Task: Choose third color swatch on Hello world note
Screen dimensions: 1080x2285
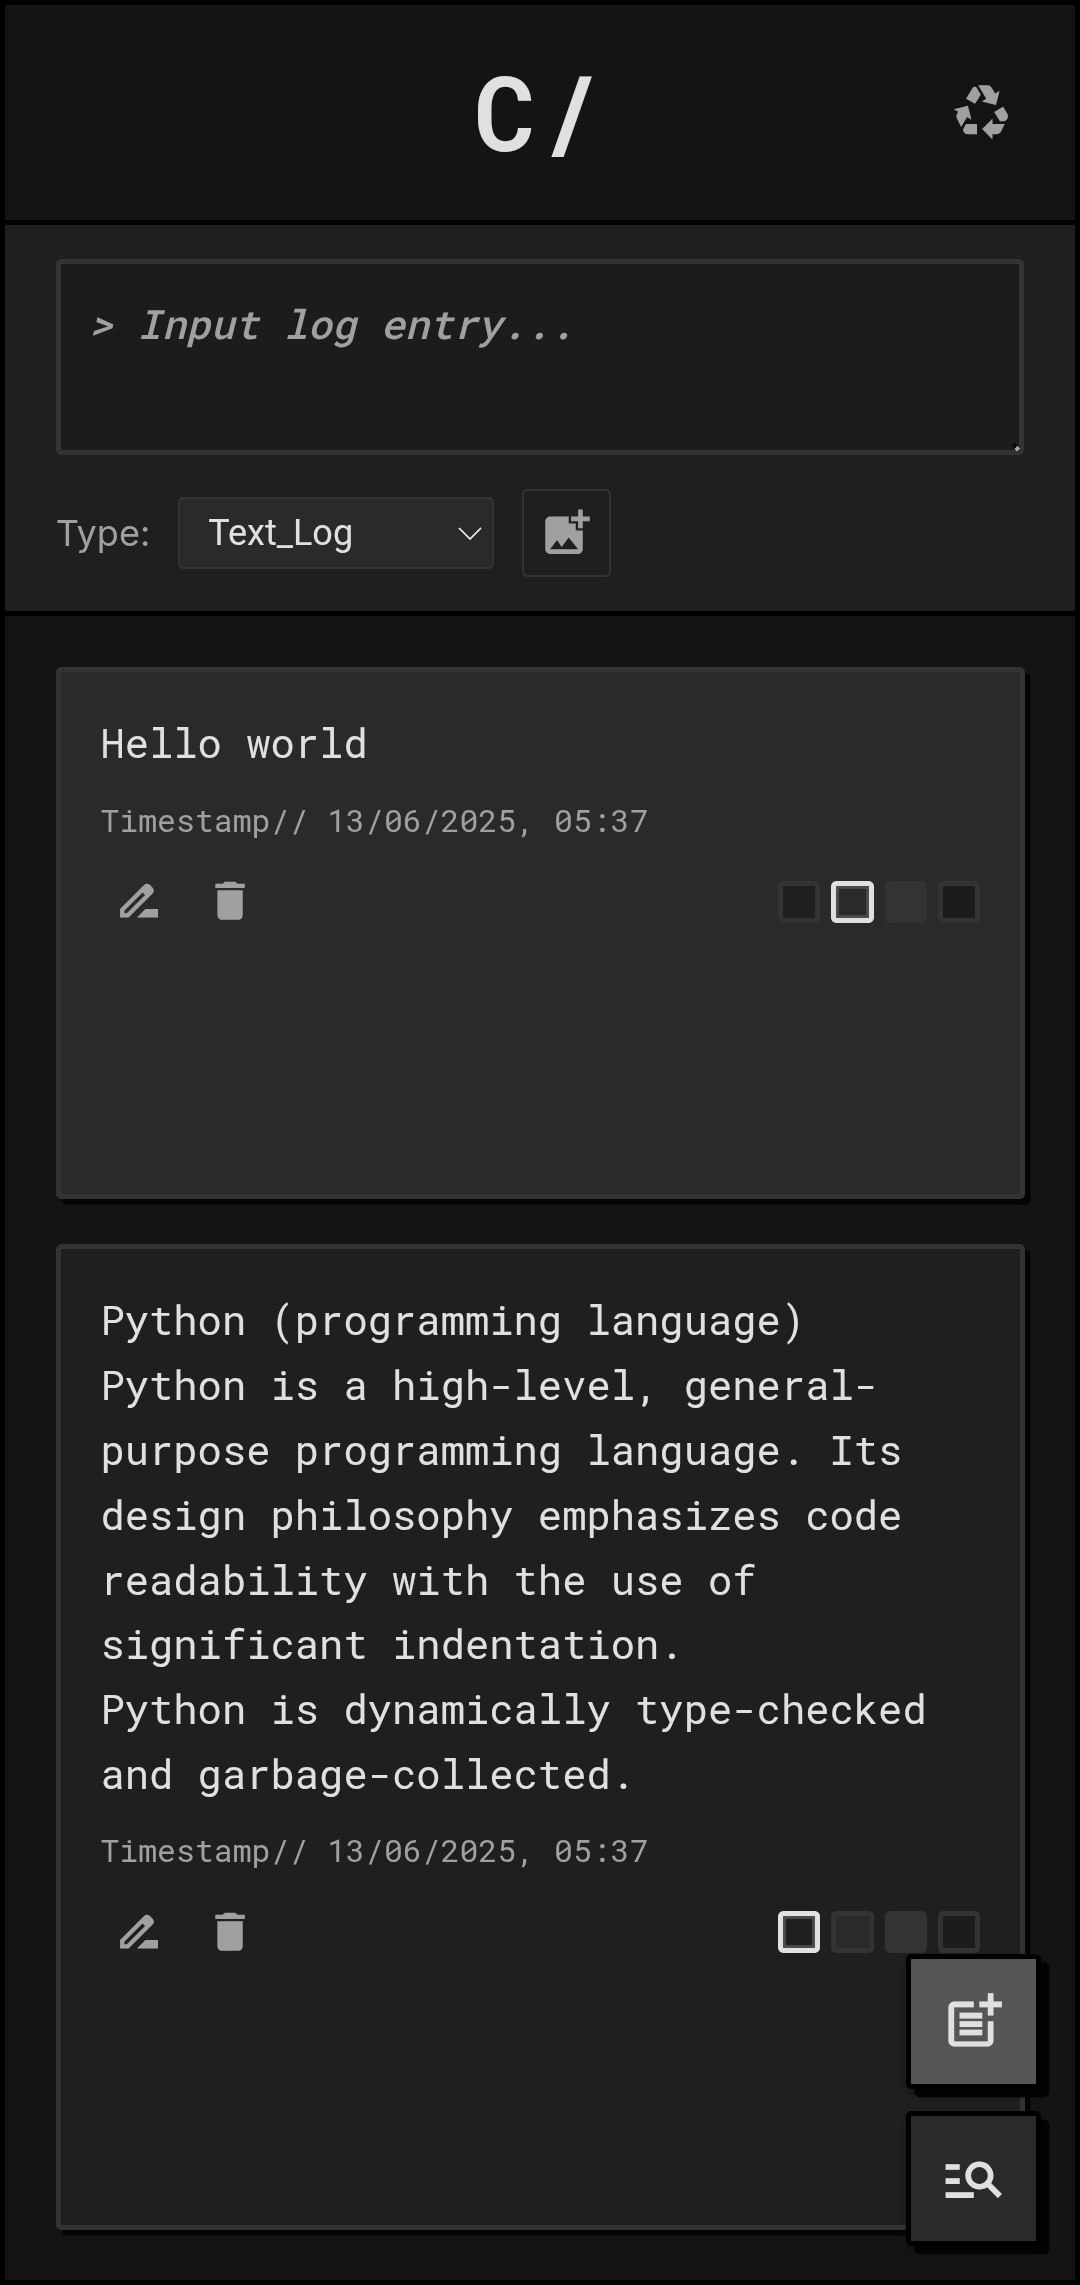Action: 906,902
